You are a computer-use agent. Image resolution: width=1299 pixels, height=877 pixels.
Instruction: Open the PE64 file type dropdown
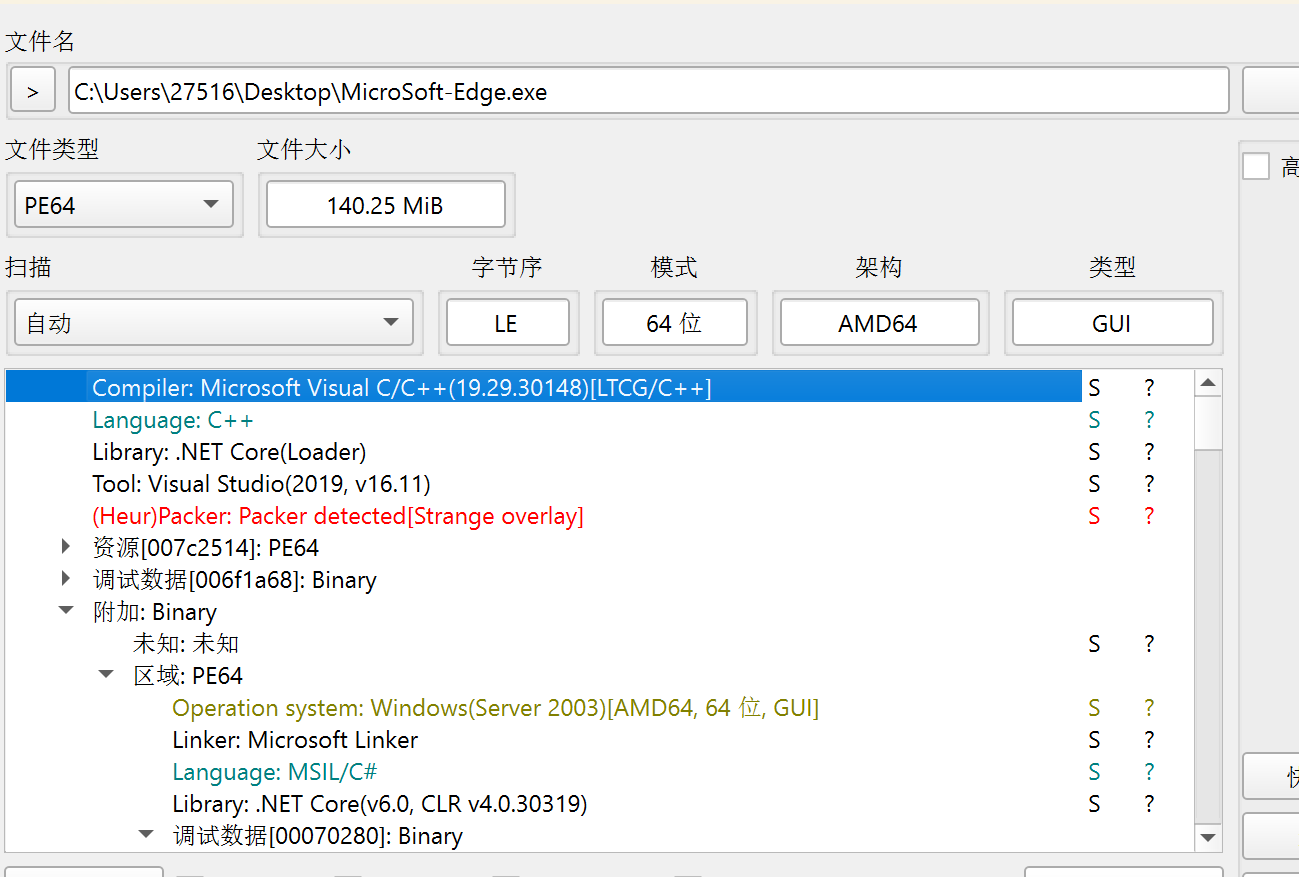point(124,205)
